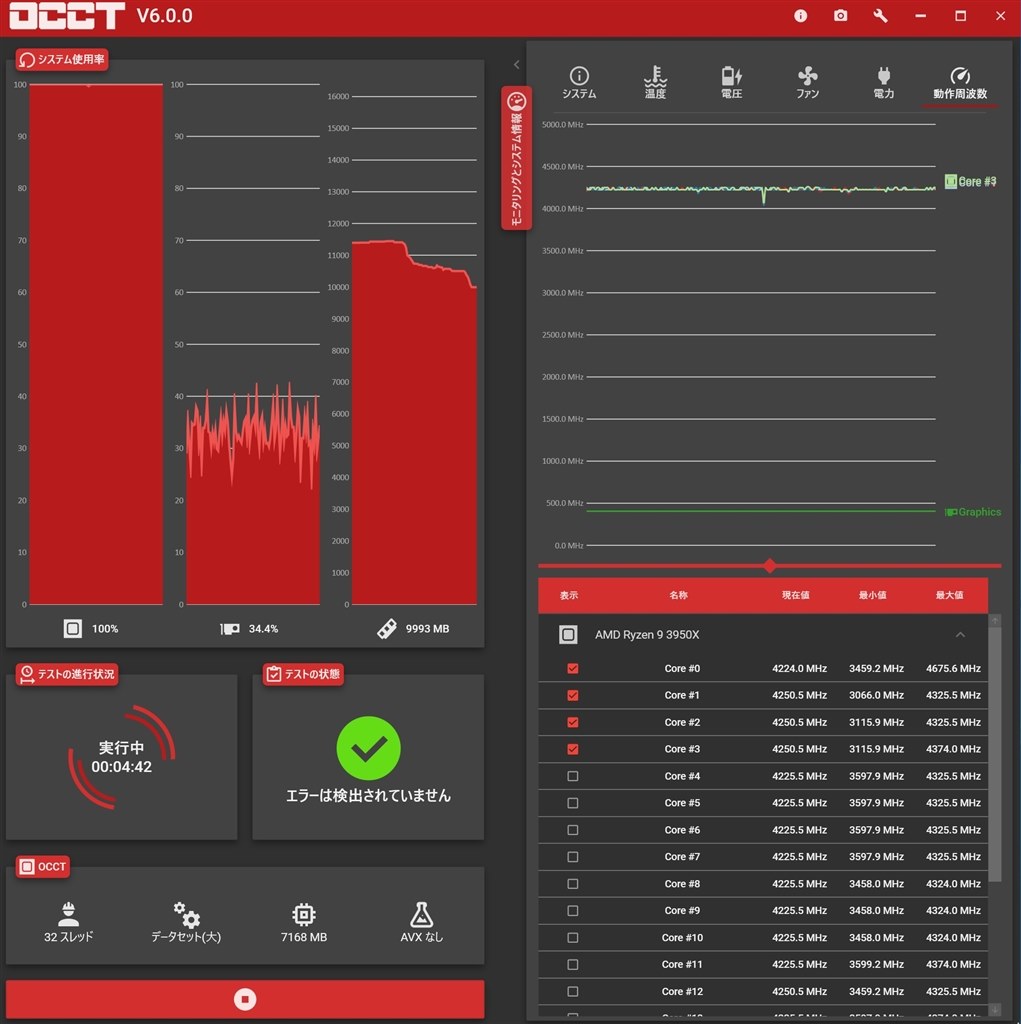The width and height of the screenshot is (1021, 1024).
Task: Switch to the 電力 power tab
Action: tap(883, 82)
